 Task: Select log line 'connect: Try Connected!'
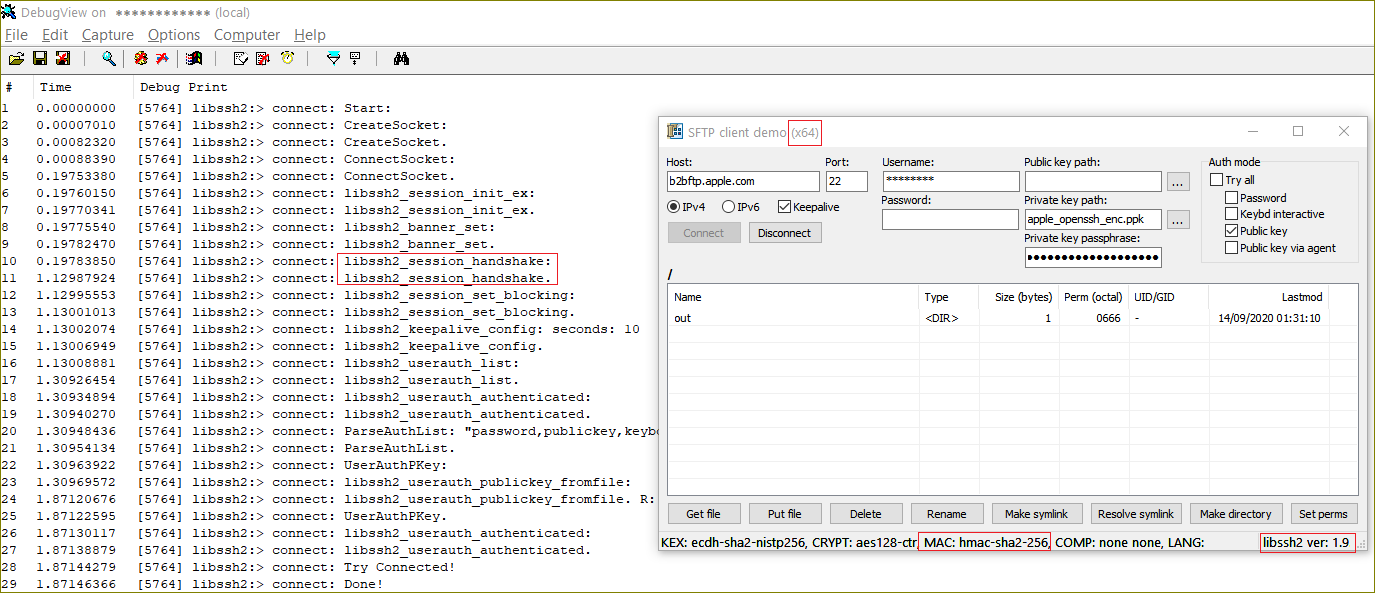[363, 567]
